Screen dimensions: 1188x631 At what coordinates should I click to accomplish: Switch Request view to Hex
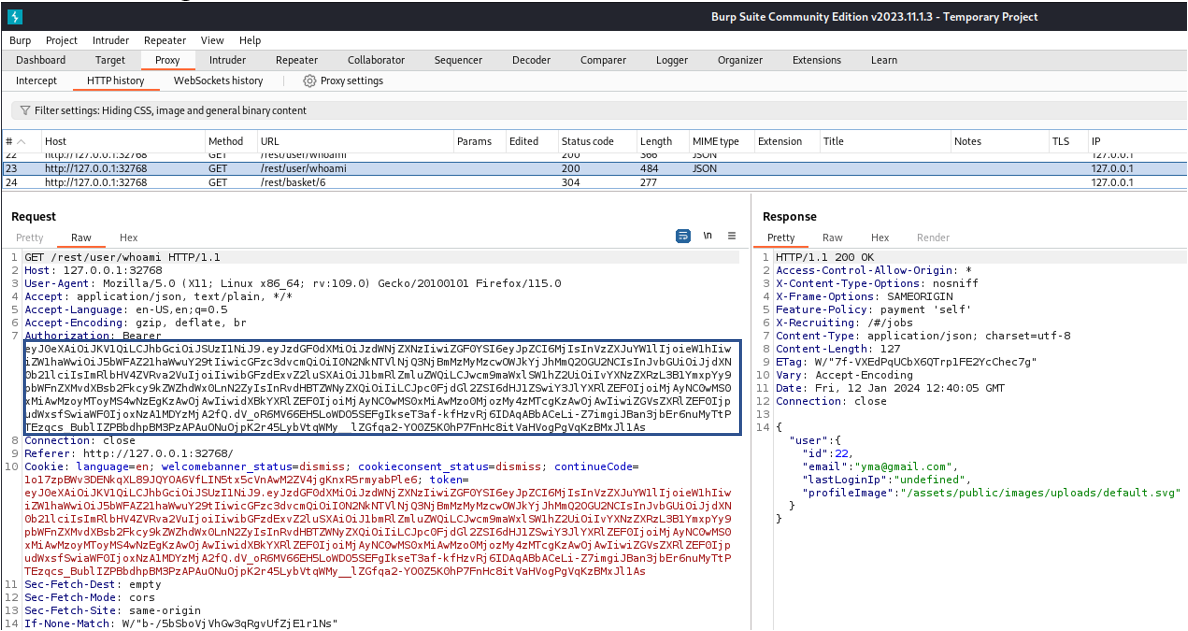tap(129, 237)
